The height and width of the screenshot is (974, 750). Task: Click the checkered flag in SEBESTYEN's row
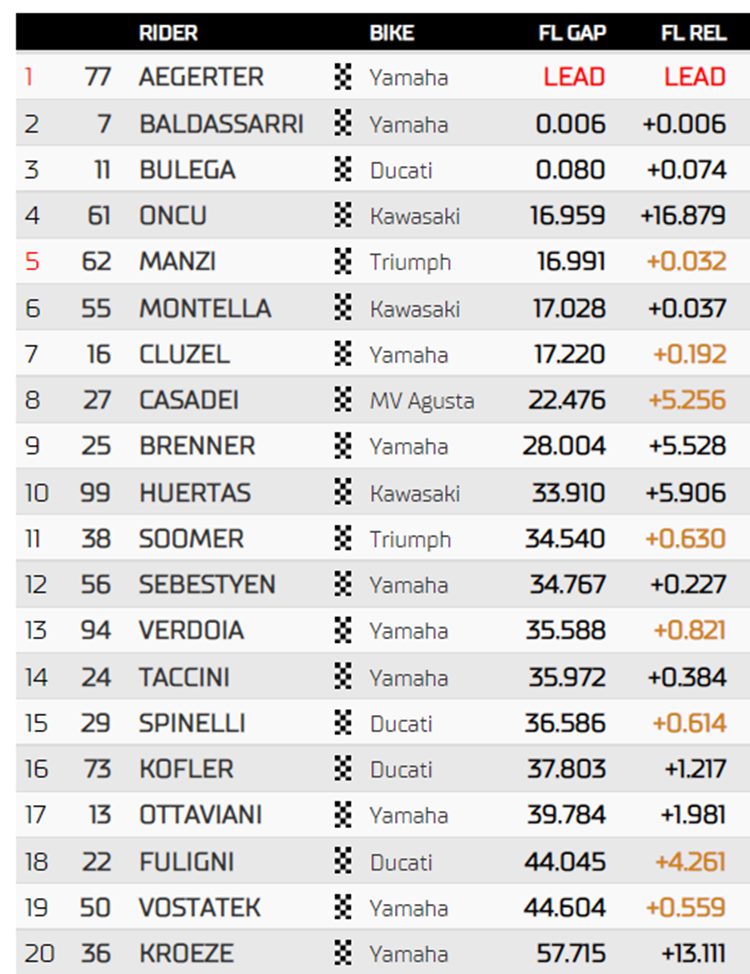[343, 585]
